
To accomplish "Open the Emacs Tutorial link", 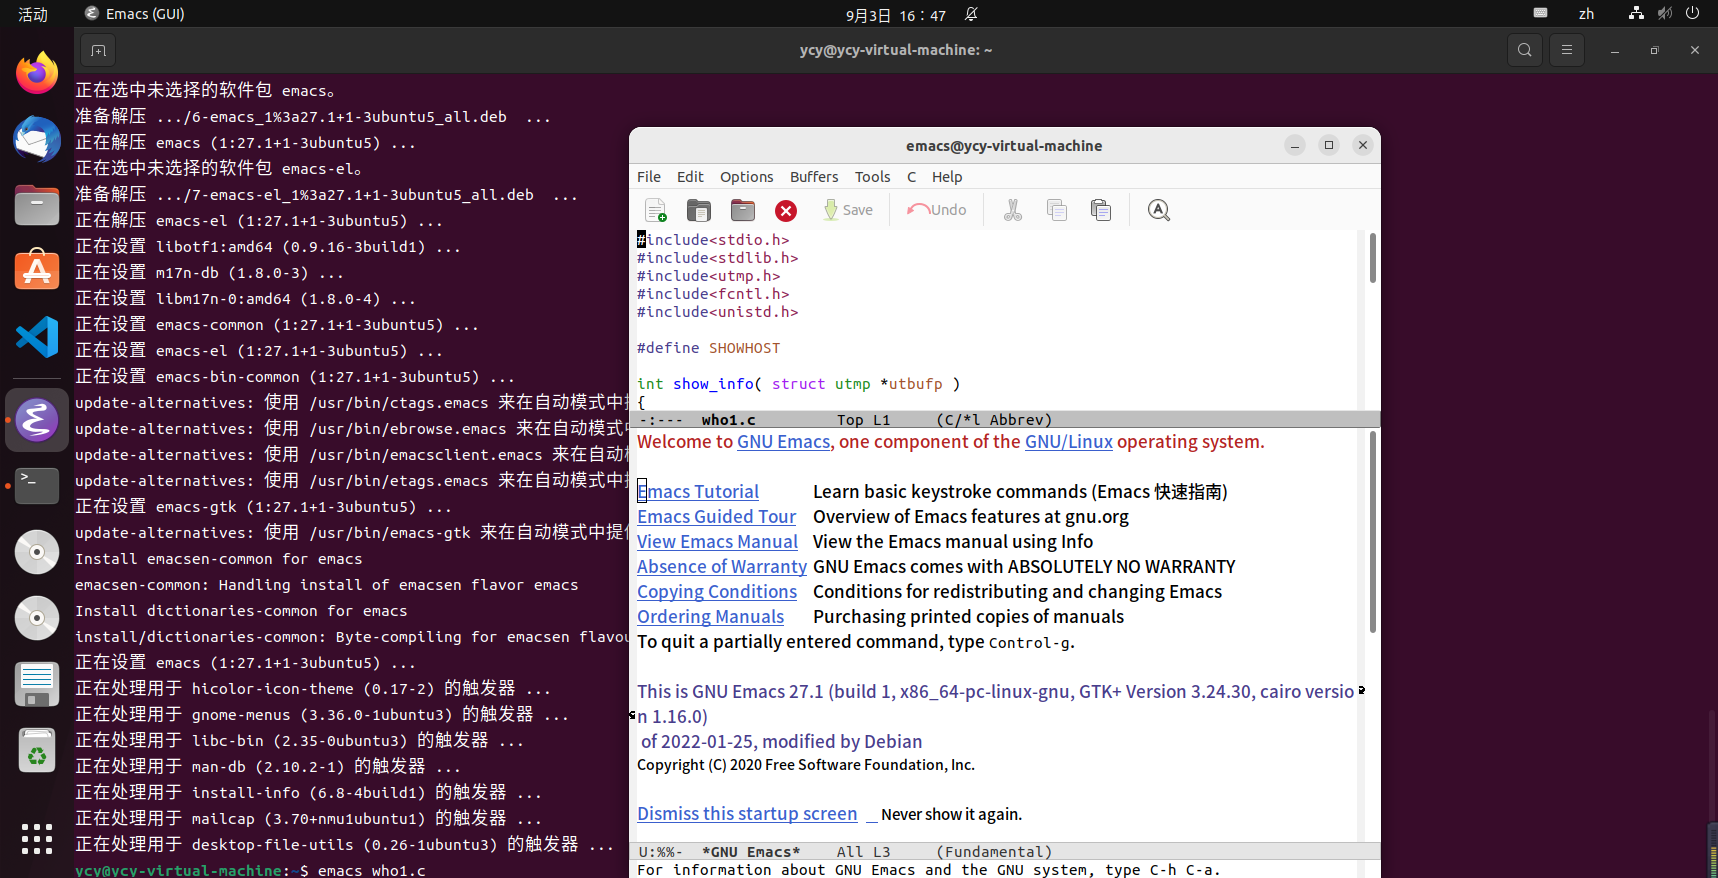I will click(x=698, y=492).
